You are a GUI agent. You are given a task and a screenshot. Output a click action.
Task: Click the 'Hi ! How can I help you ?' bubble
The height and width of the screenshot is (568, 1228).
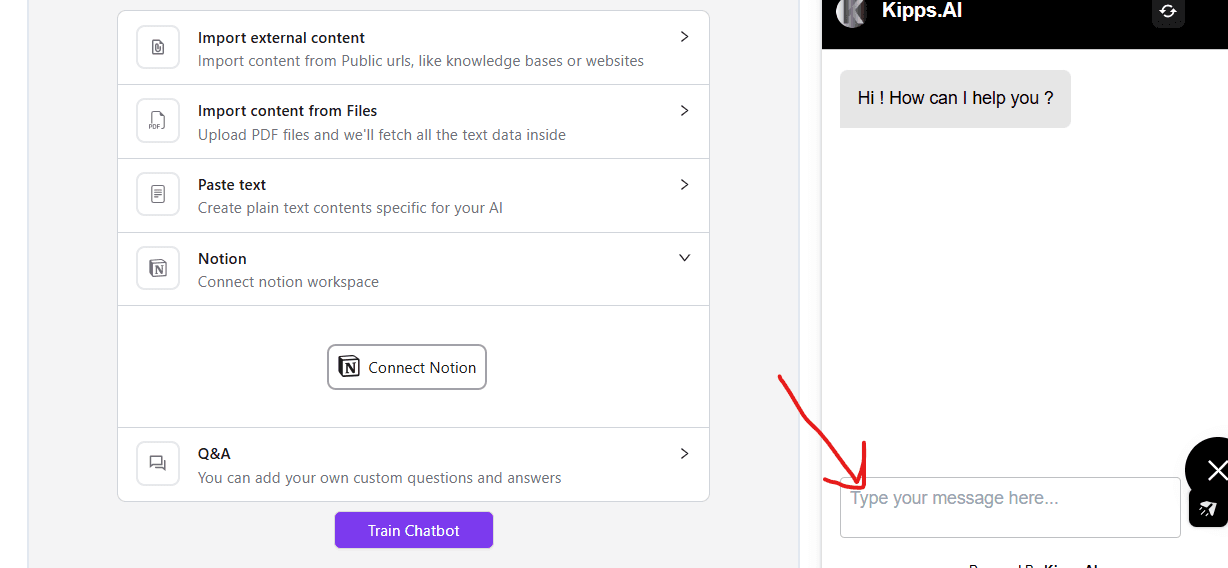(955, 98)
